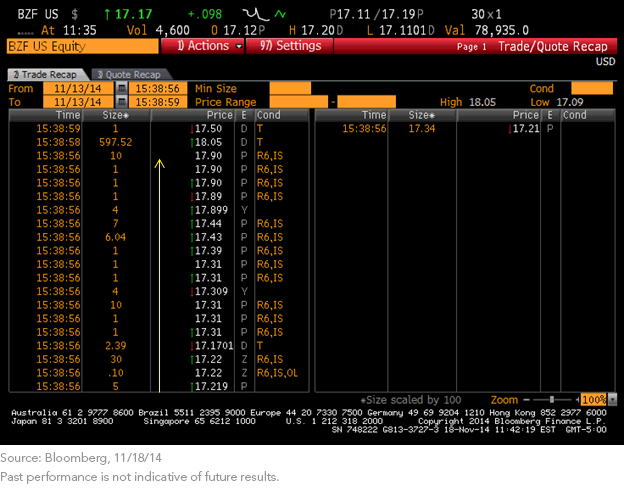This screenshot has height=493, width=624.
Task: Click the Price Range upper bound field
Action: click(367, 102)
